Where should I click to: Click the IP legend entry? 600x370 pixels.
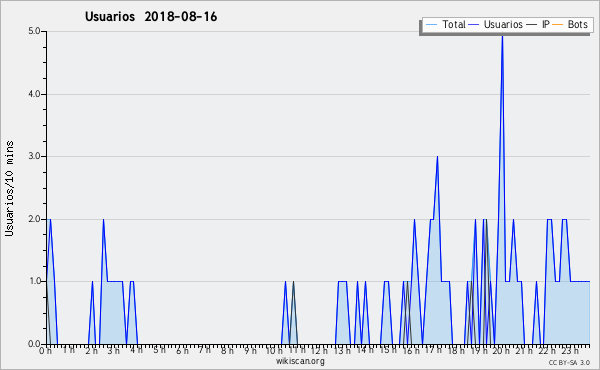click(x=538, y=24)
